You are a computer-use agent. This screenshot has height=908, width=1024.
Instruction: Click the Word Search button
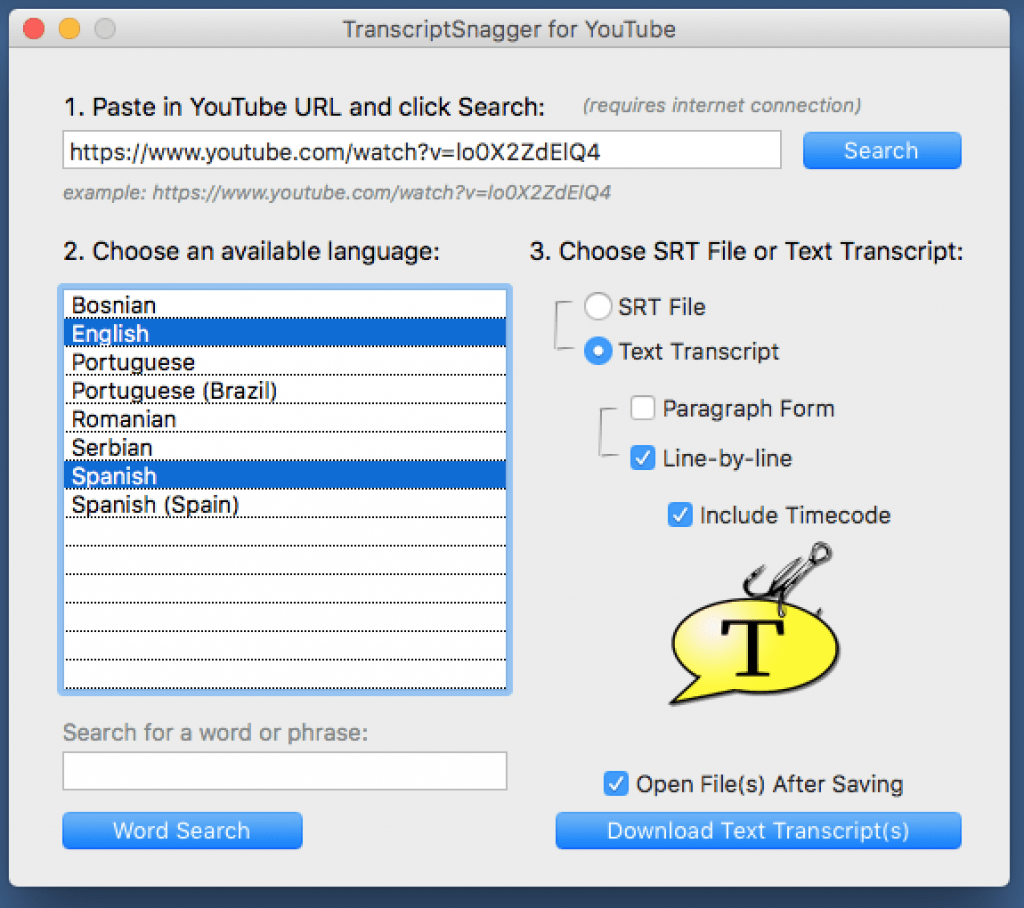182,830
